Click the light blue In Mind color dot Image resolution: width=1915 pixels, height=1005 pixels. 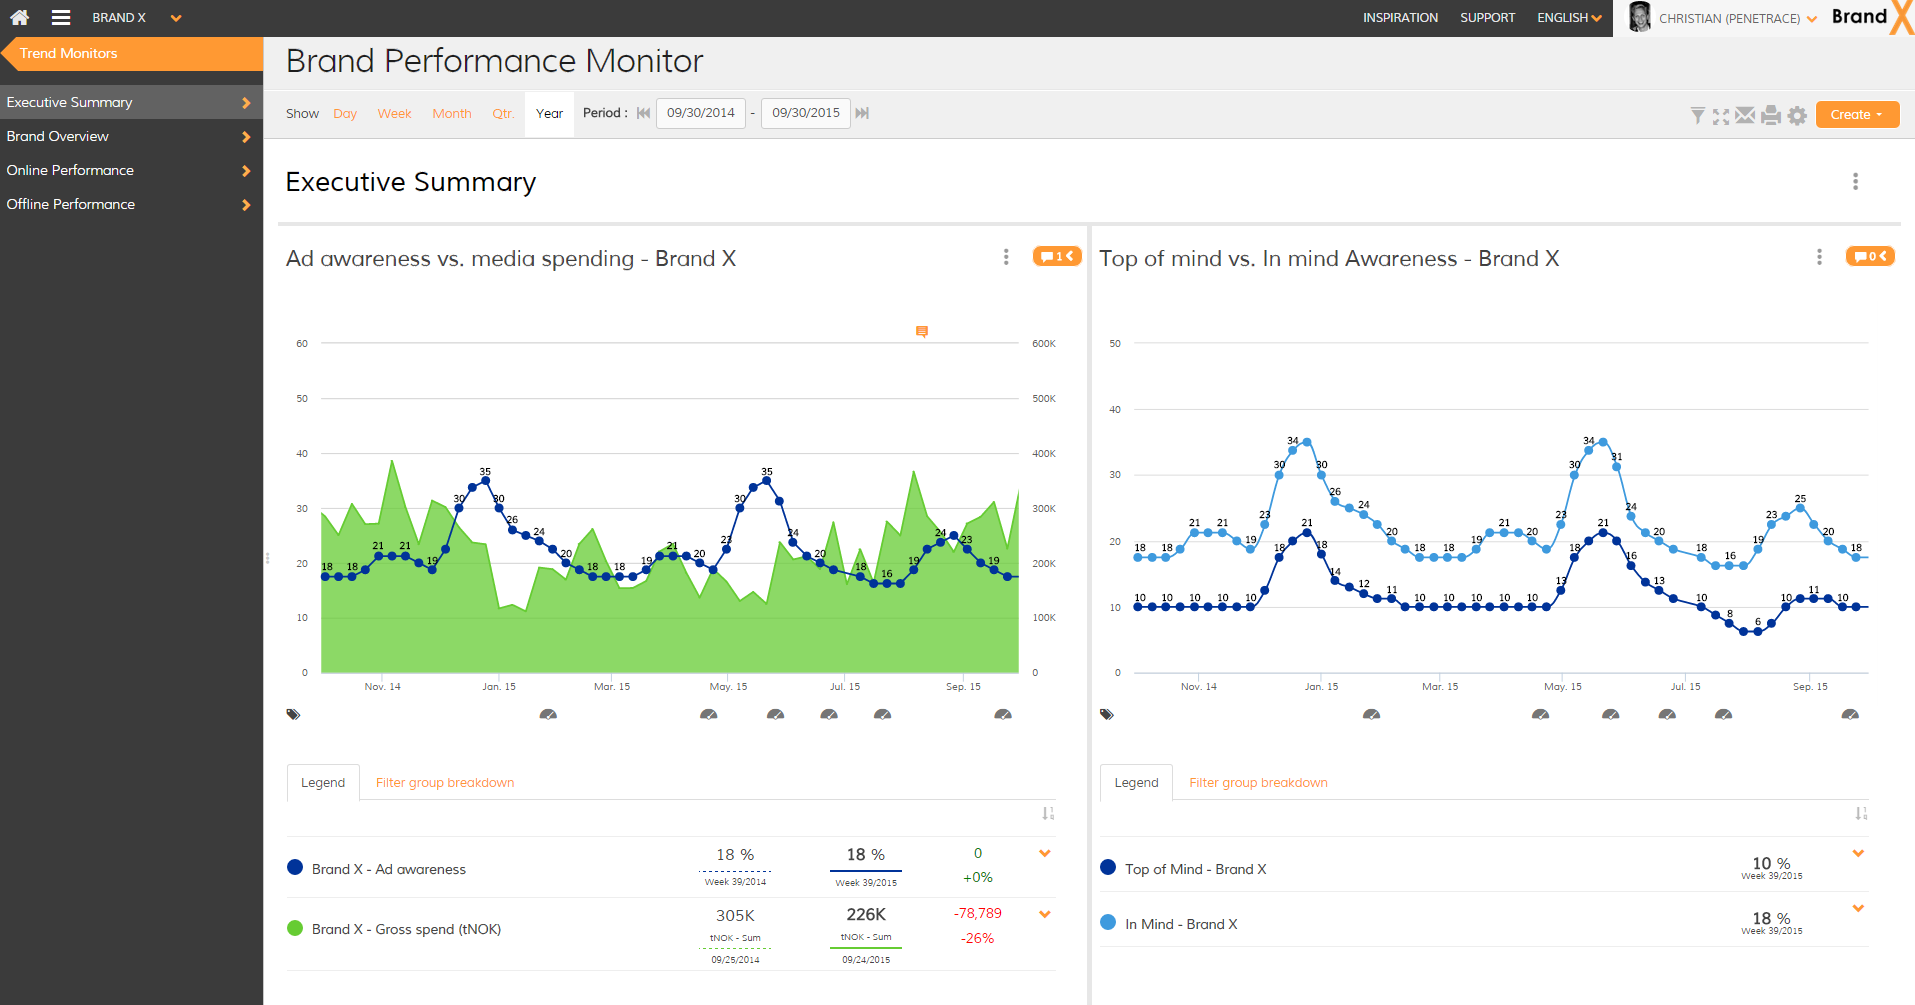click(x=1108, y=922)
